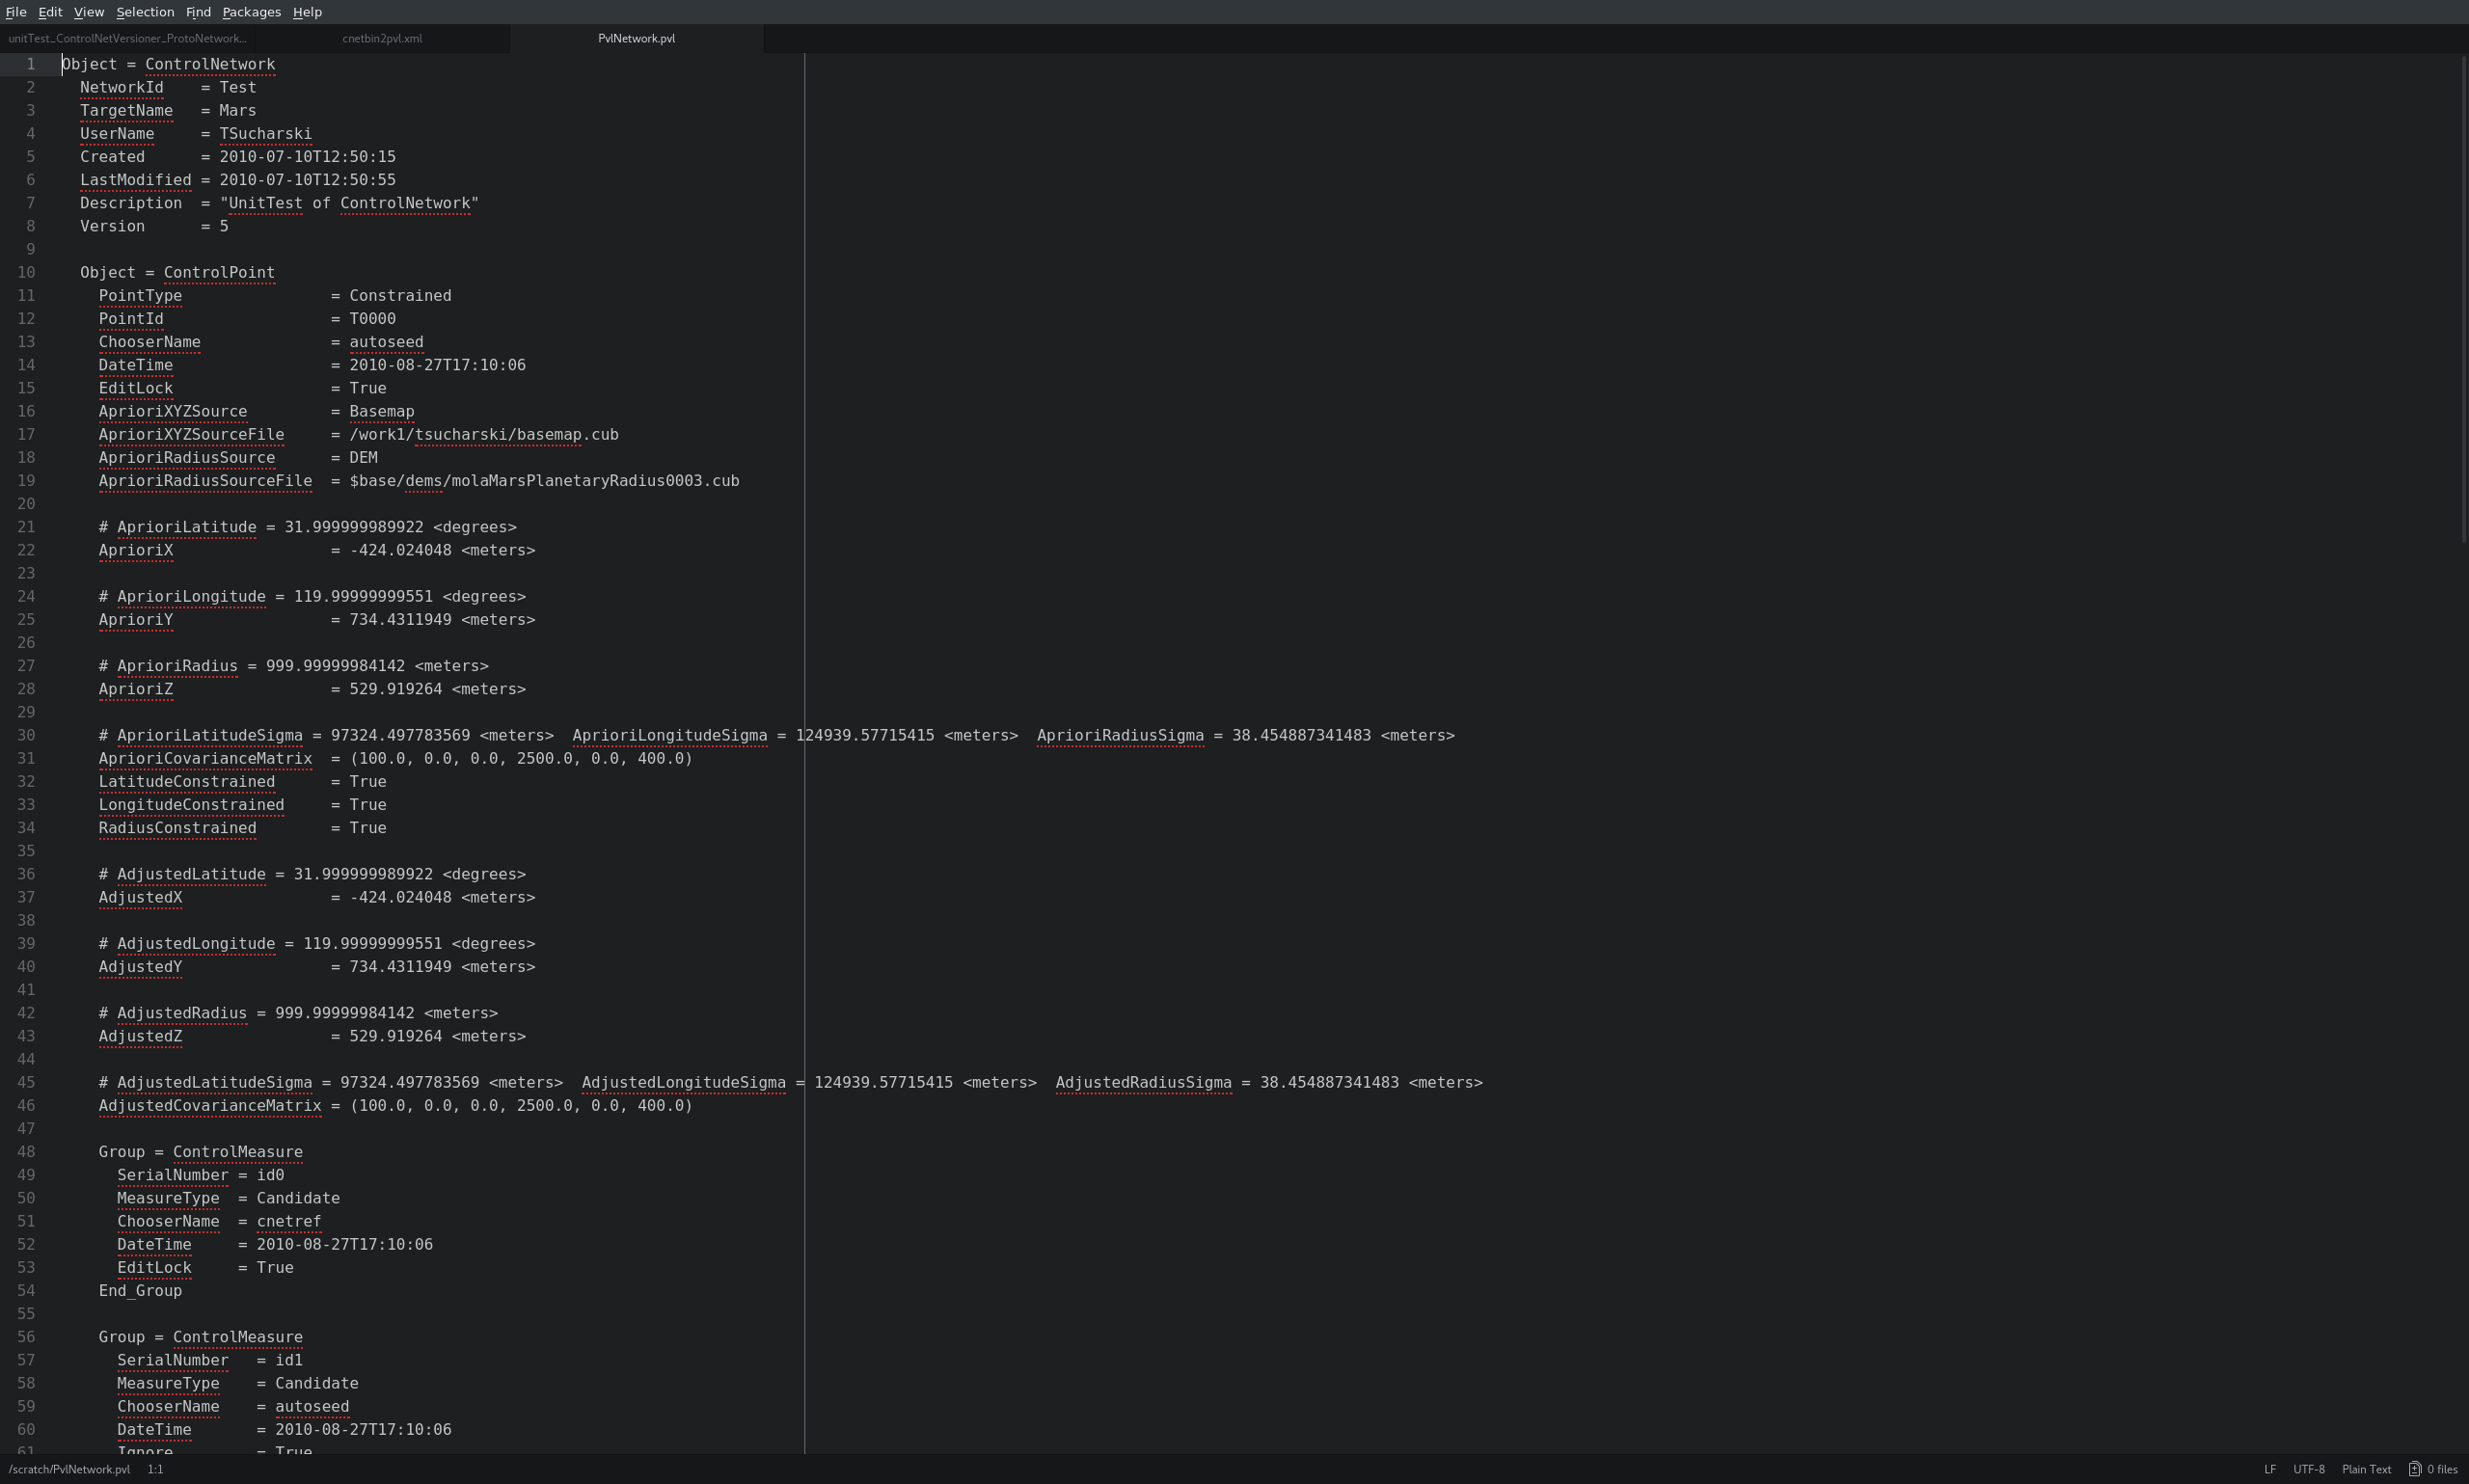
Task: Open the Find menu
Action: click(198, 12)
